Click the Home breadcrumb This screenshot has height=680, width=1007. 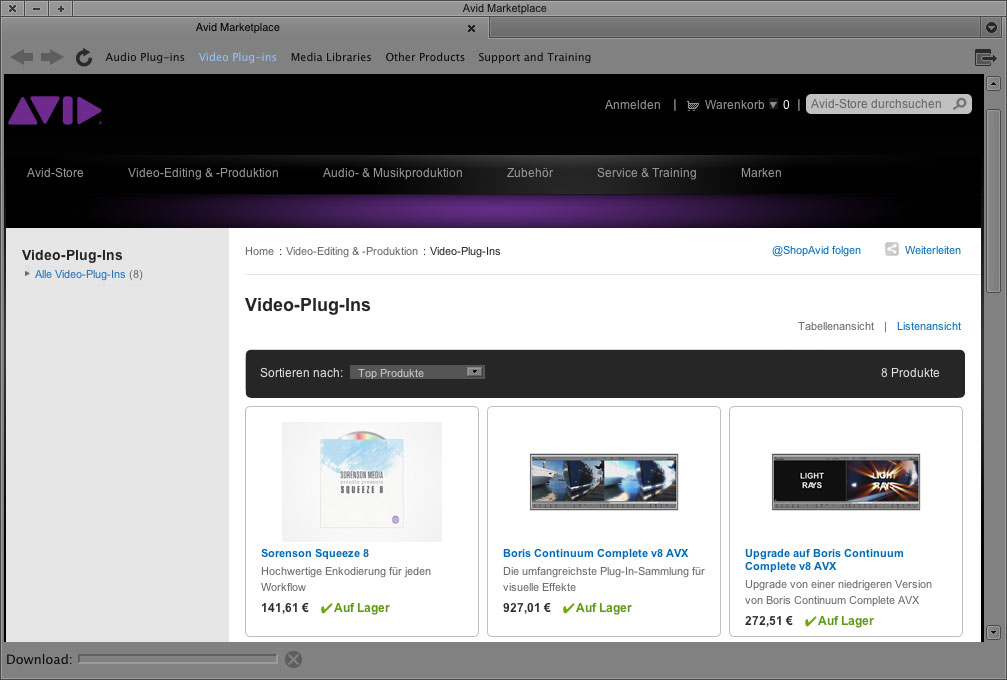click(x=259, y=251)
